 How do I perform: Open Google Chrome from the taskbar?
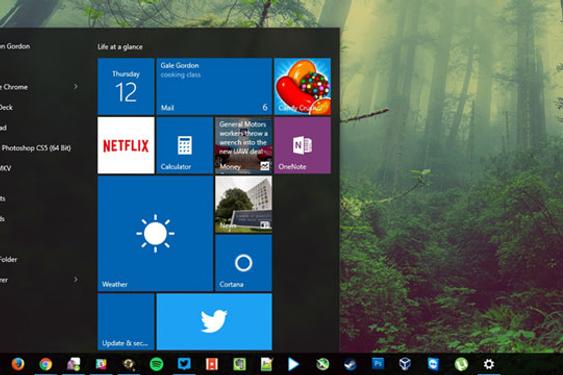point(46,364)
